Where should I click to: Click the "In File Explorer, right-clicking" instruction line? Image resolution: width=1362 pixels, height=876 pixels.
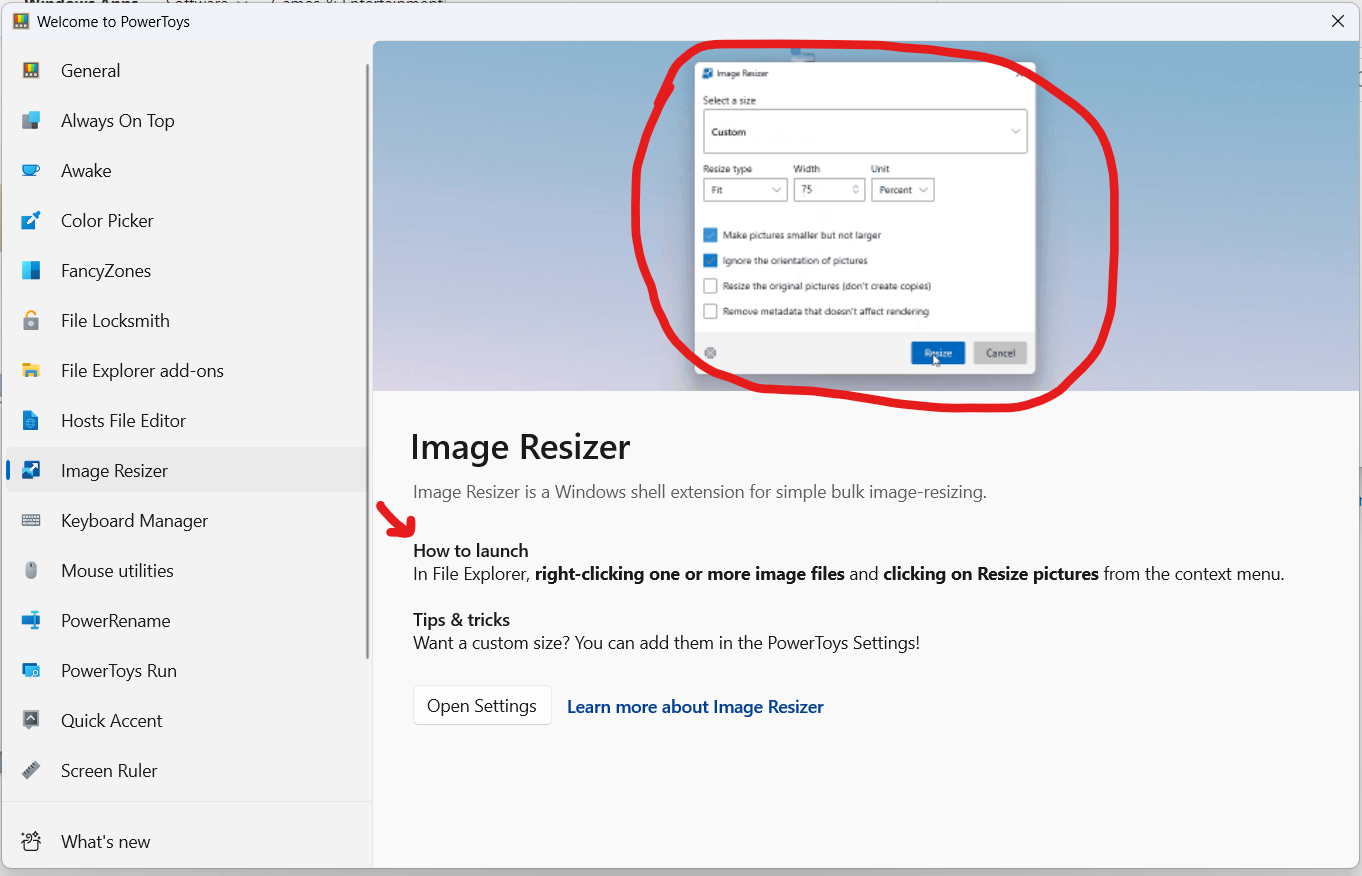pos(849,574)
